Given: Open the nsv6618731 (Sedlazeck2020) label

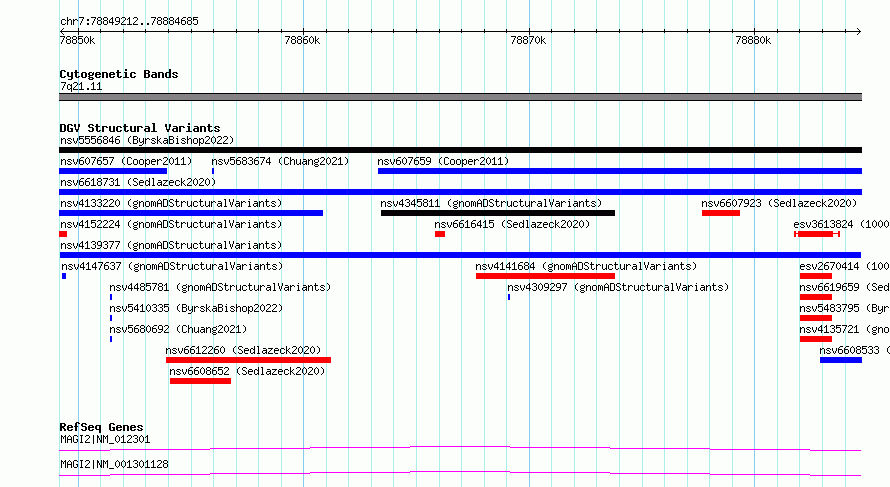Looking at the screenshot, I should click(x=138, y=182).
